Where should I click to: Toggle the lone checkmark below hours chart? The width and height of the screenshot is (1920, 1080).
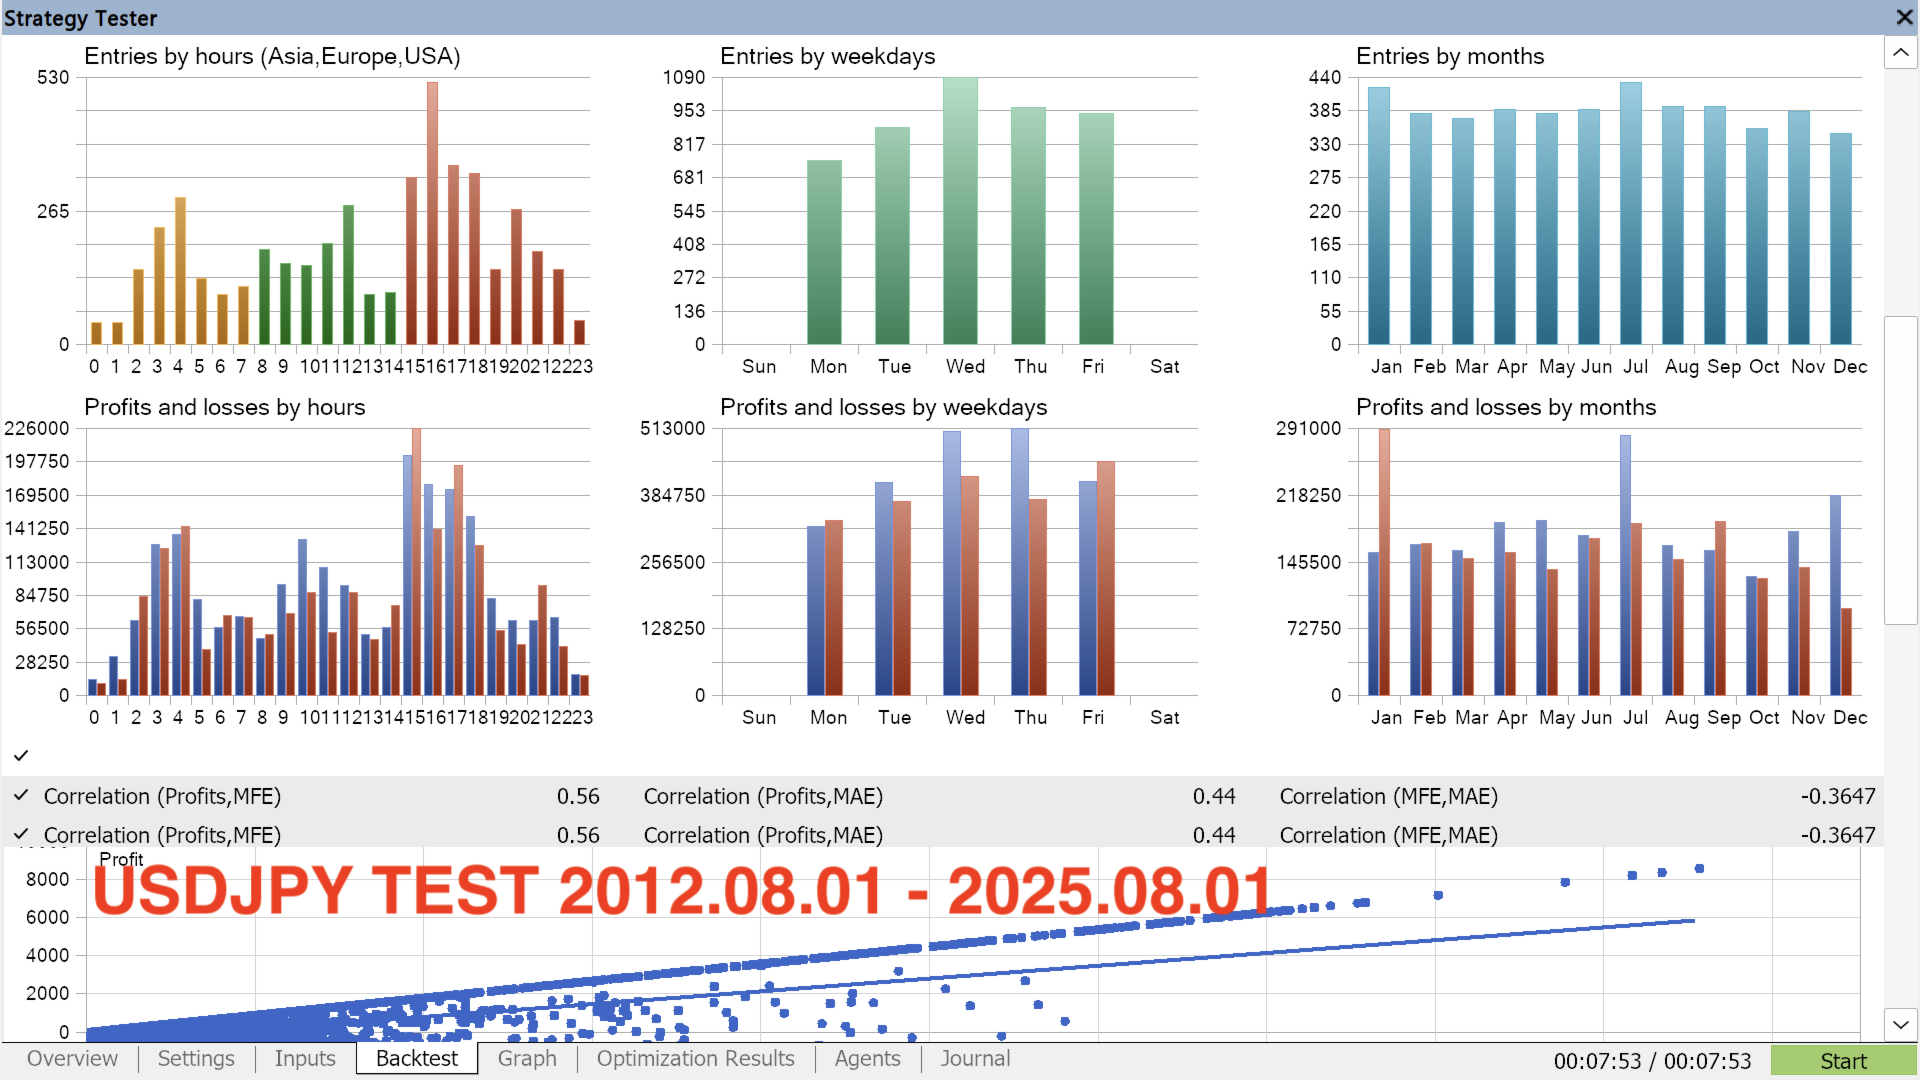tap(21, 755)
